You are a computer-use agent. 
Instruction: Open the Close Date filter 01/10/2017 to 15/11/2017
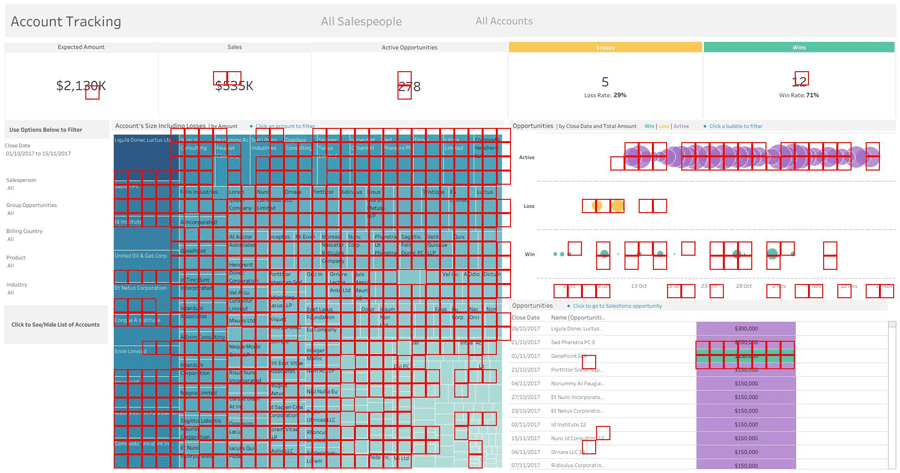point(38,154)
